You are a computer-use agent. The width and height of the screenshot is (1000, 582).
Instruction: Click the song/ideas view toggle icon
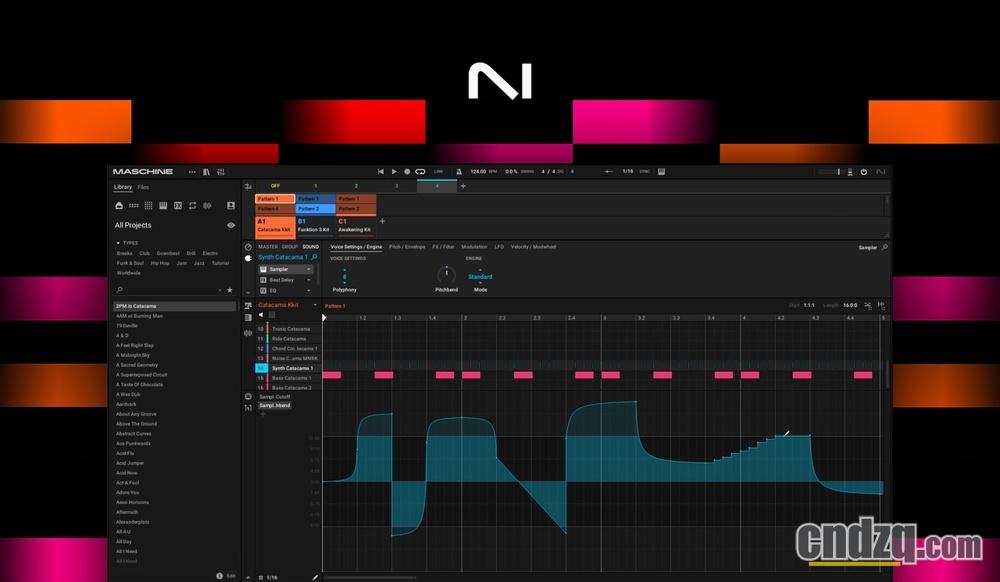tap(248, 186)
